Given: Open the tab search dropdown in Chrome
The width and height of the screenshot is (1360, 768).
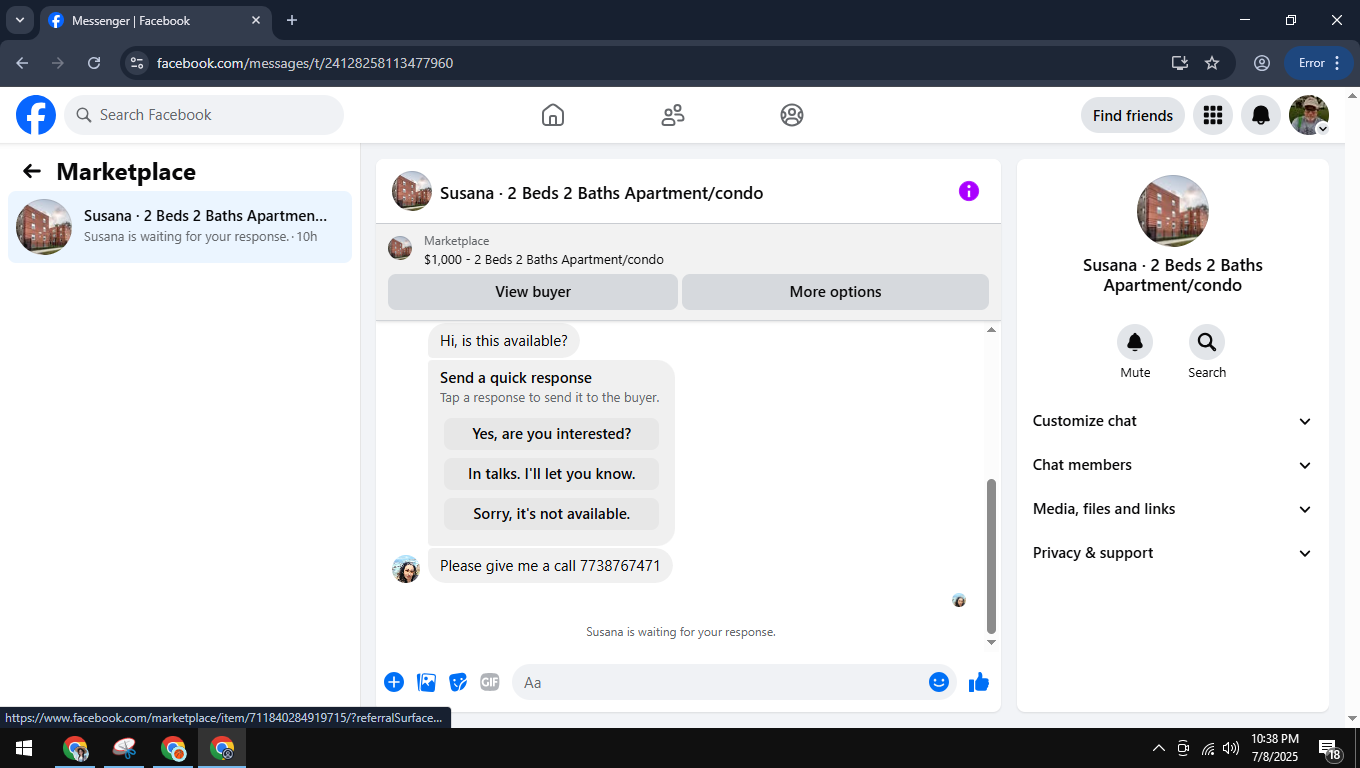Looking at the screenshot, I should tap(19, 20).
